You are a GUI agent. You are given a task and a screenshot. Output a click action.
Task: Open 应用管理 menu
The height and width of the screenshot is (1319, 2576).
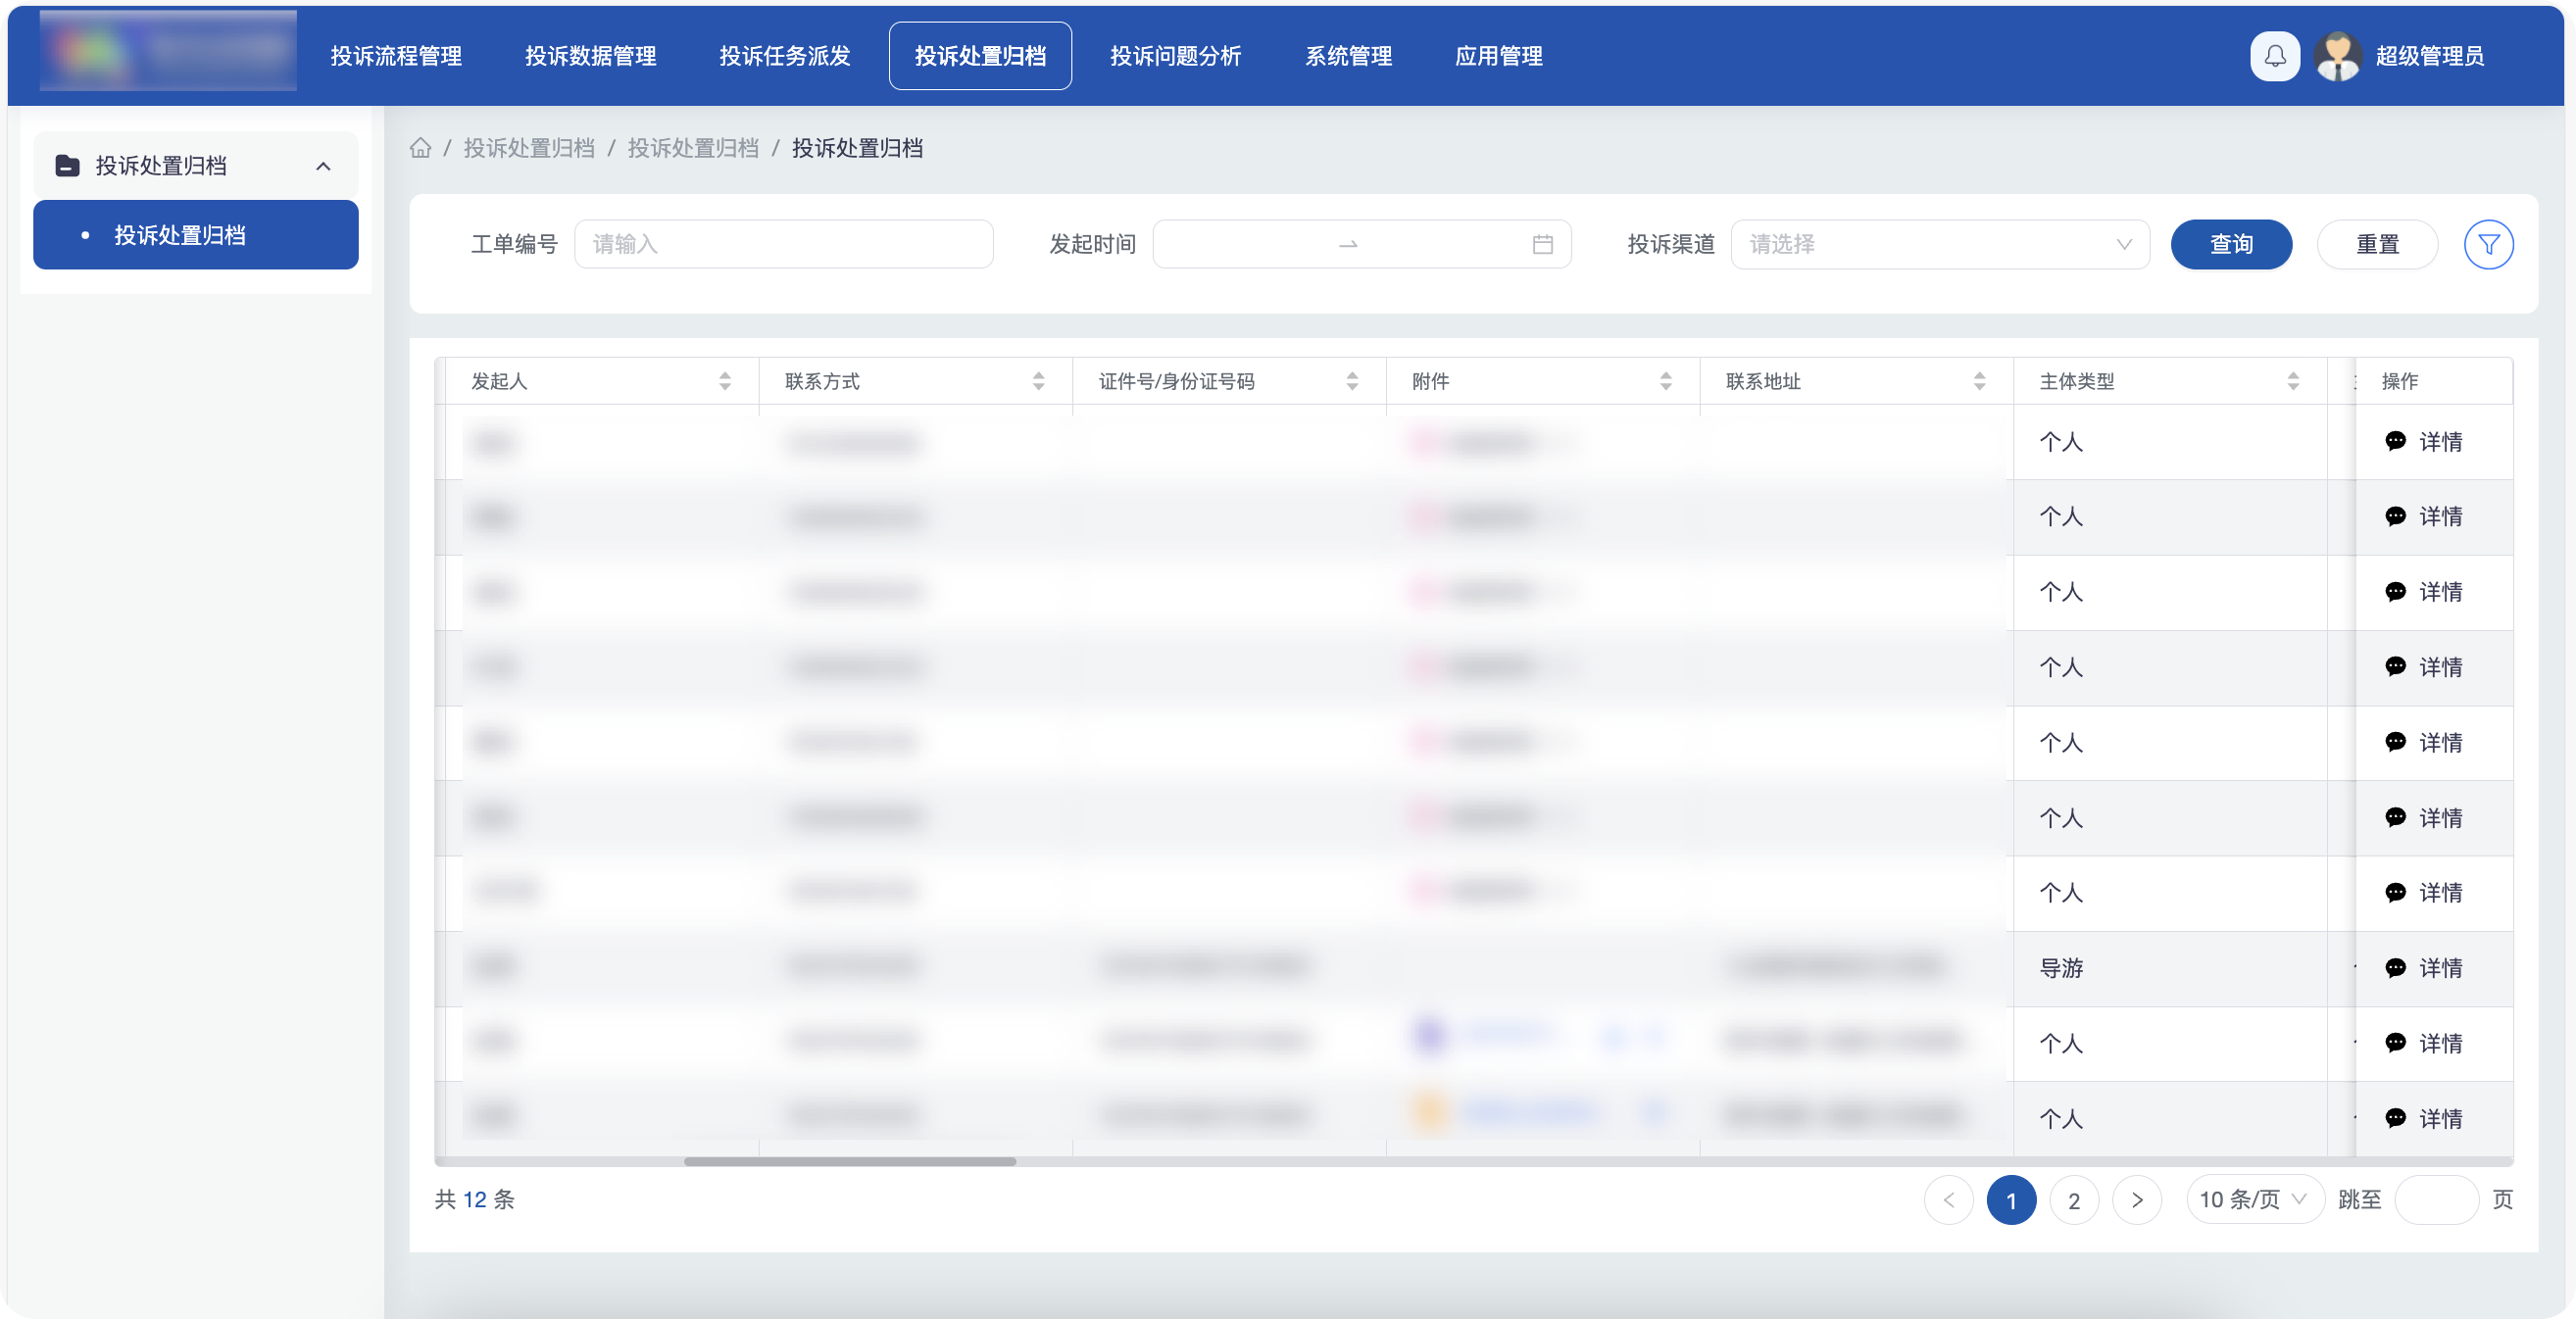[x=1498, y=56]
